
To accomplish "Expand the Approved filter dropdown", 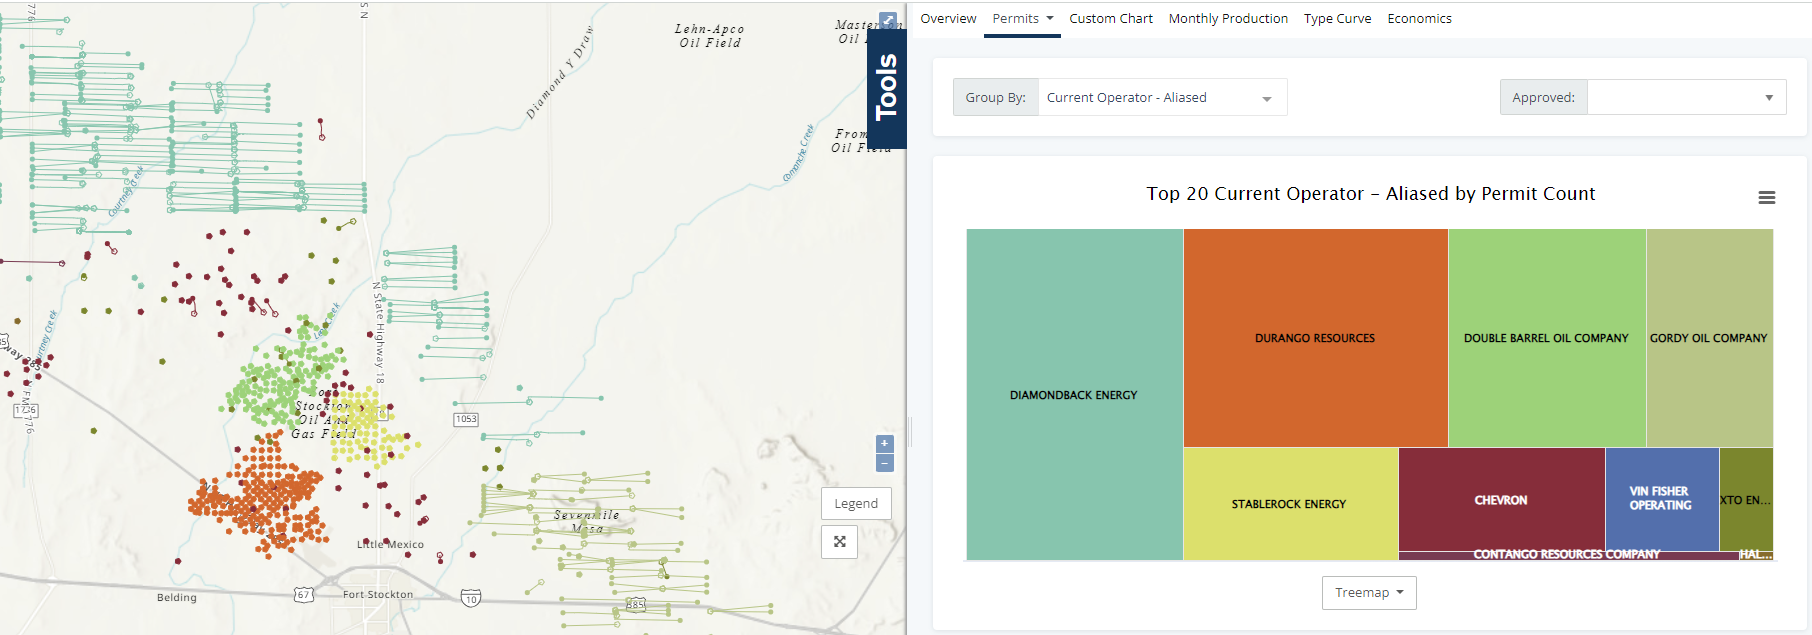I will click(x=1687, y=98).
